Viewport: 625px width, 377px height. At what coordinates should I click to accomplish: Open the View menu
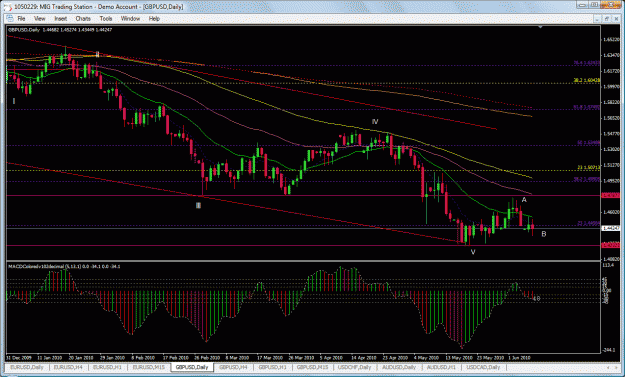[x=39, y=19]
